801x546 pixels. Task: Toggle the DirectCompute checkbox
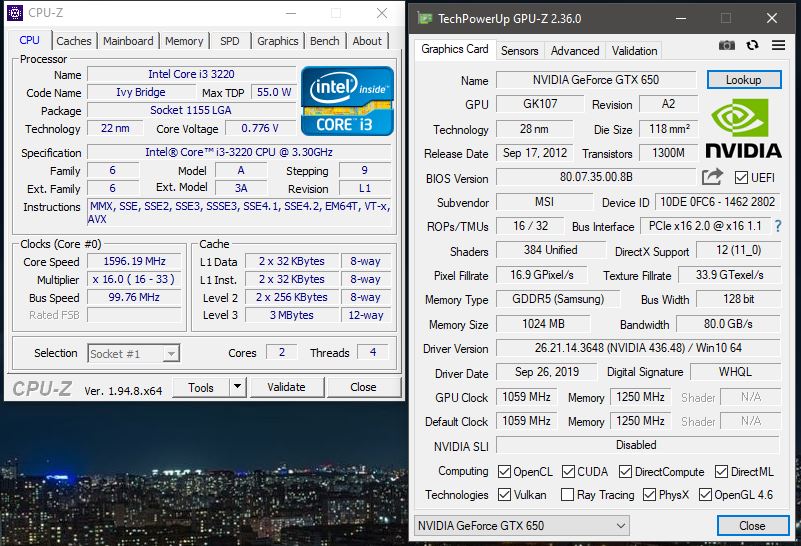pyautogui.click(x=625, y=471)
